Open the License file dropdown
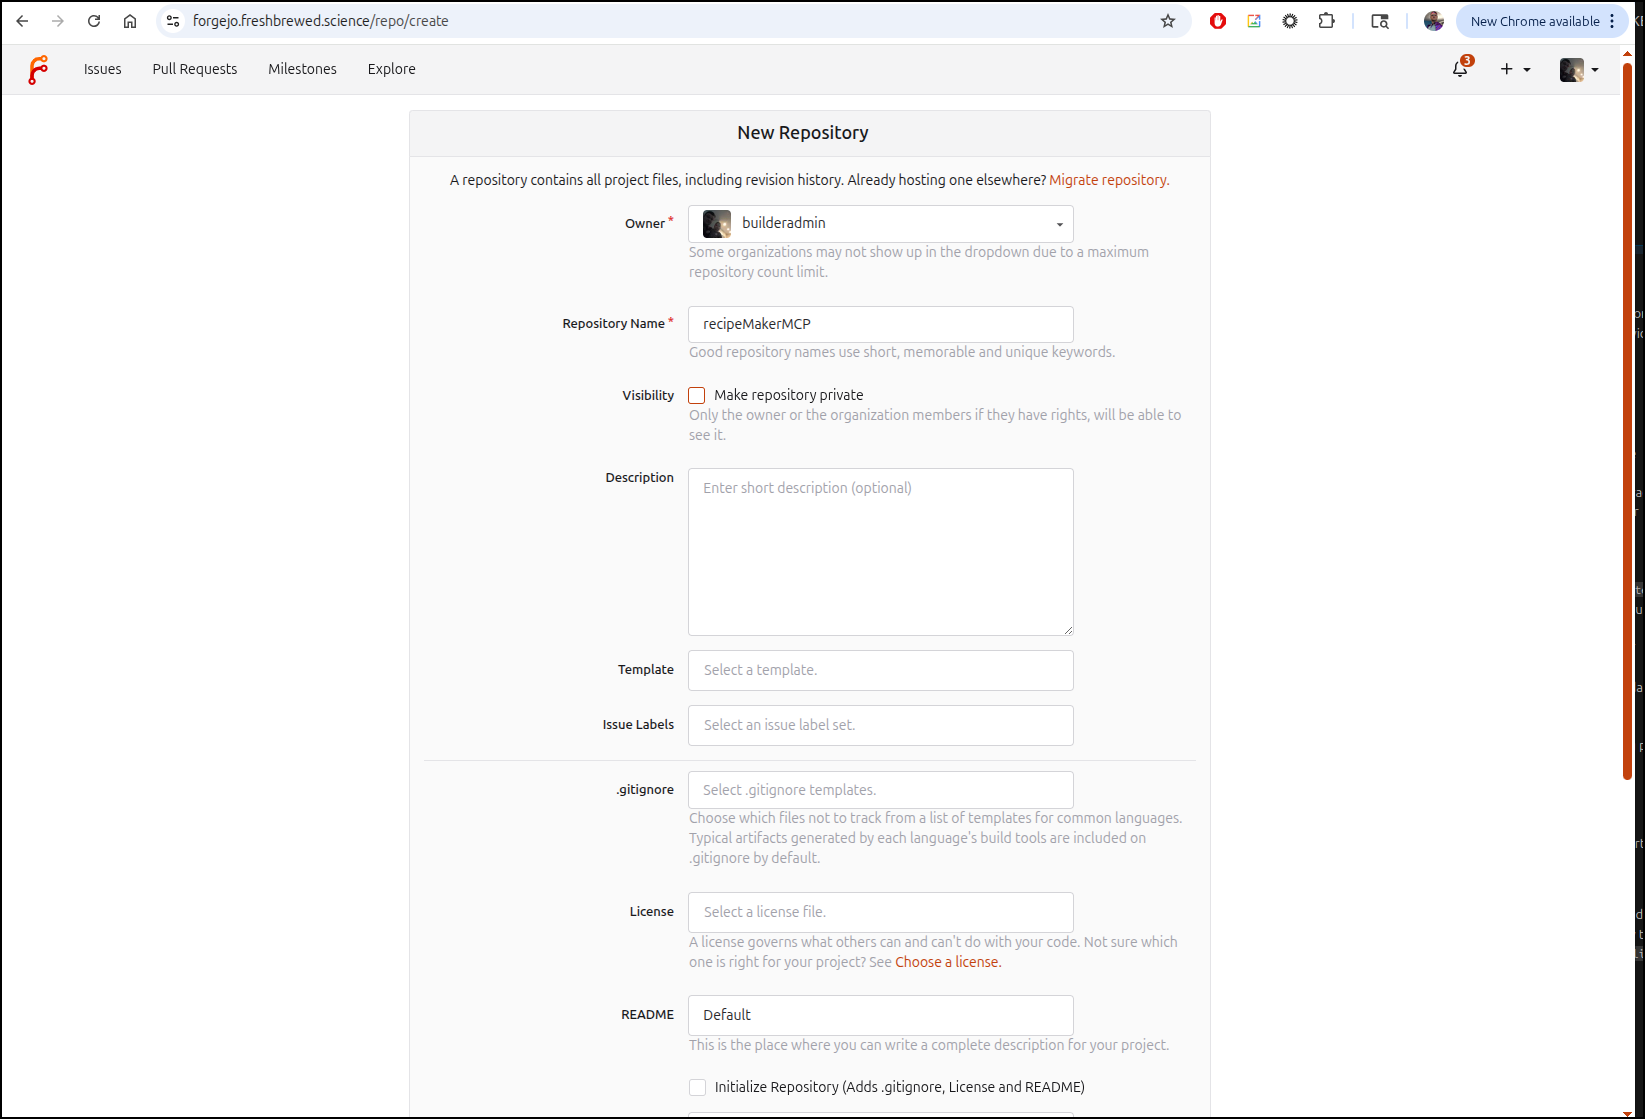This screenshot has height=1119, width=1645. 880,912
